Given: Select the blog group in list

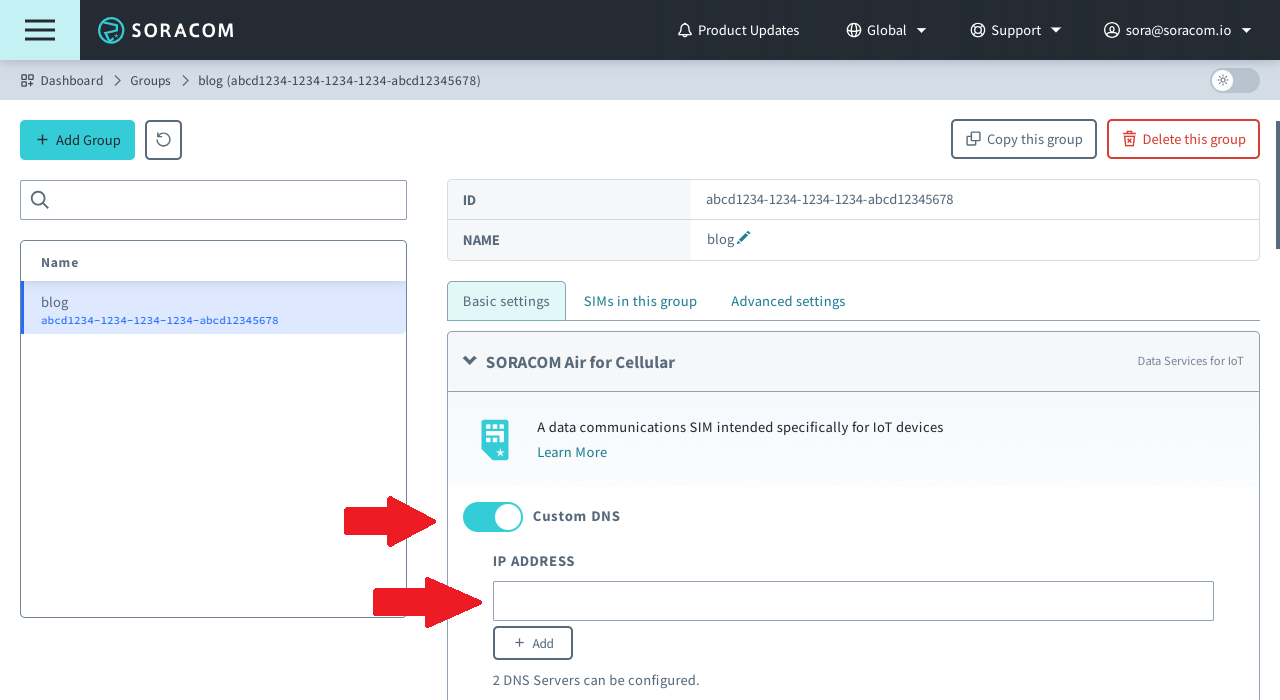Looking at the screenshot, I should [213, 309].
